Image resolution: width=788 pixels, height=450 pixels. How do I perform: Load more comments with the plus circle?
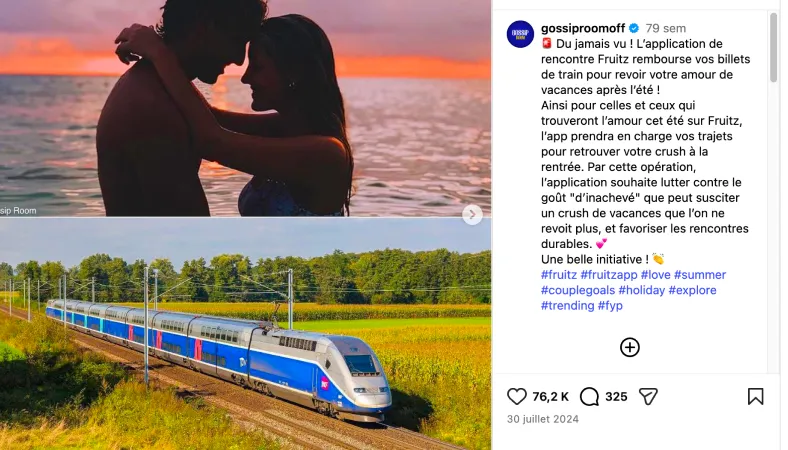[630, 347]
